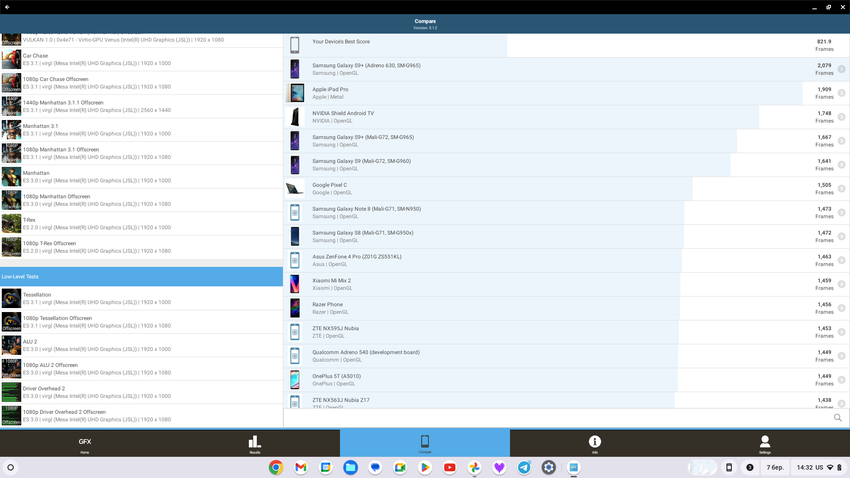Open the Settings tab with person icon
The height and width of the screenshot is (478, 850).
click(x=764, y=443)
